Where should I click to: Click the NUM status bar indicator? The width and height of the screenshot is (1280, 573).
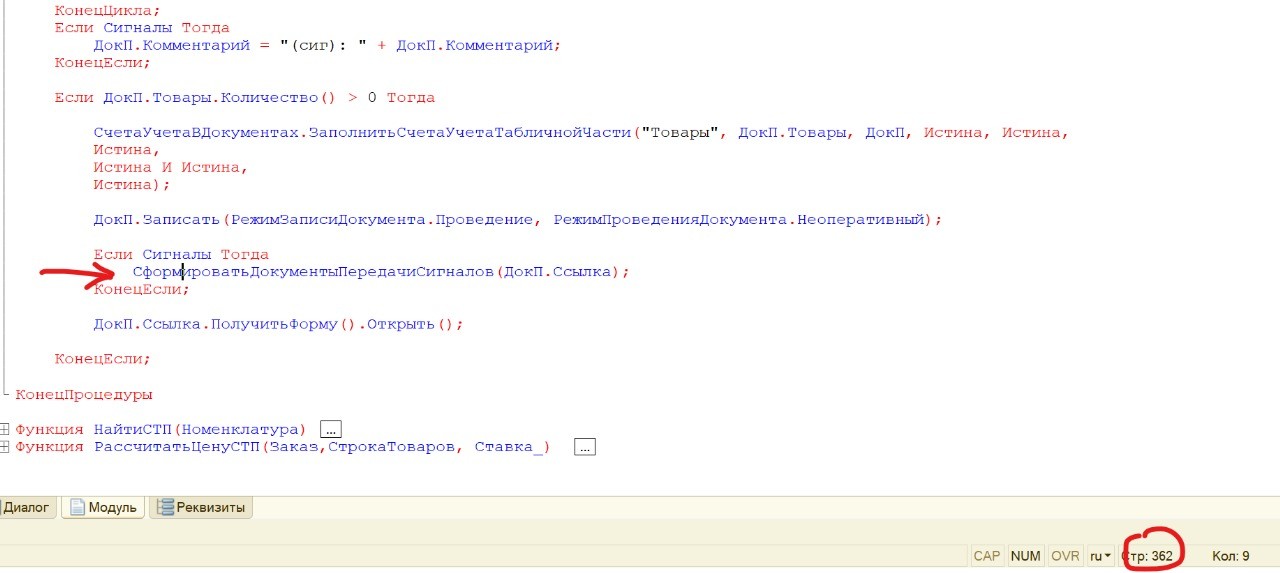tap(1025, 556)
